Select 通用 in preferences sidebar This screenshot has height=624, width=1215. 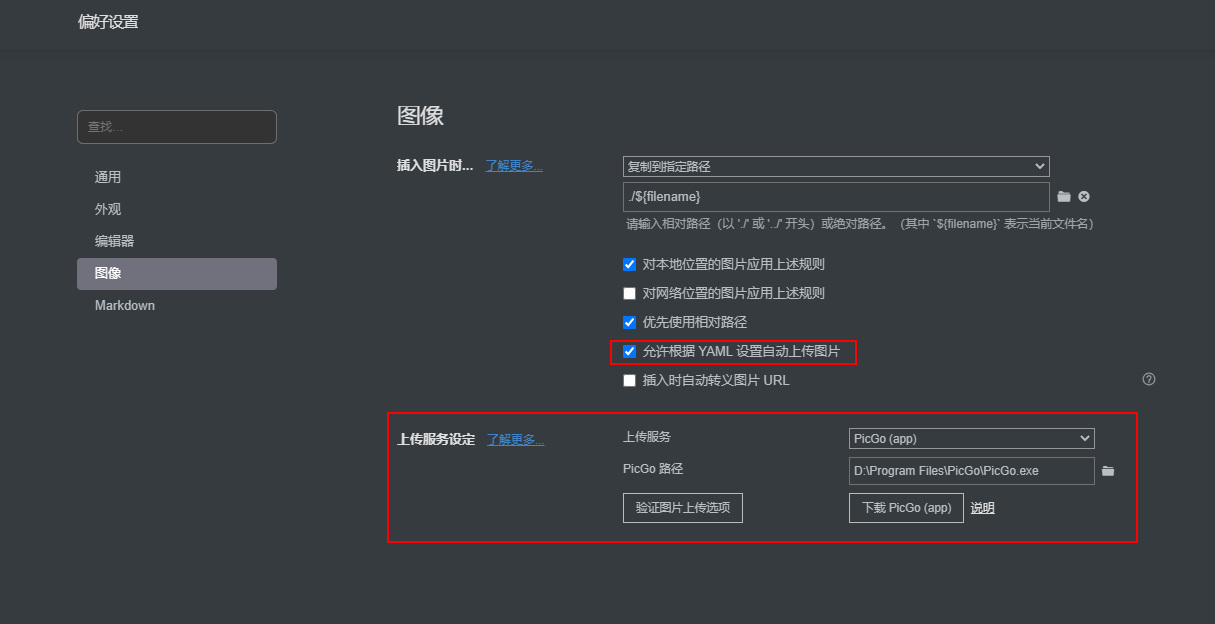click(177, 177)
